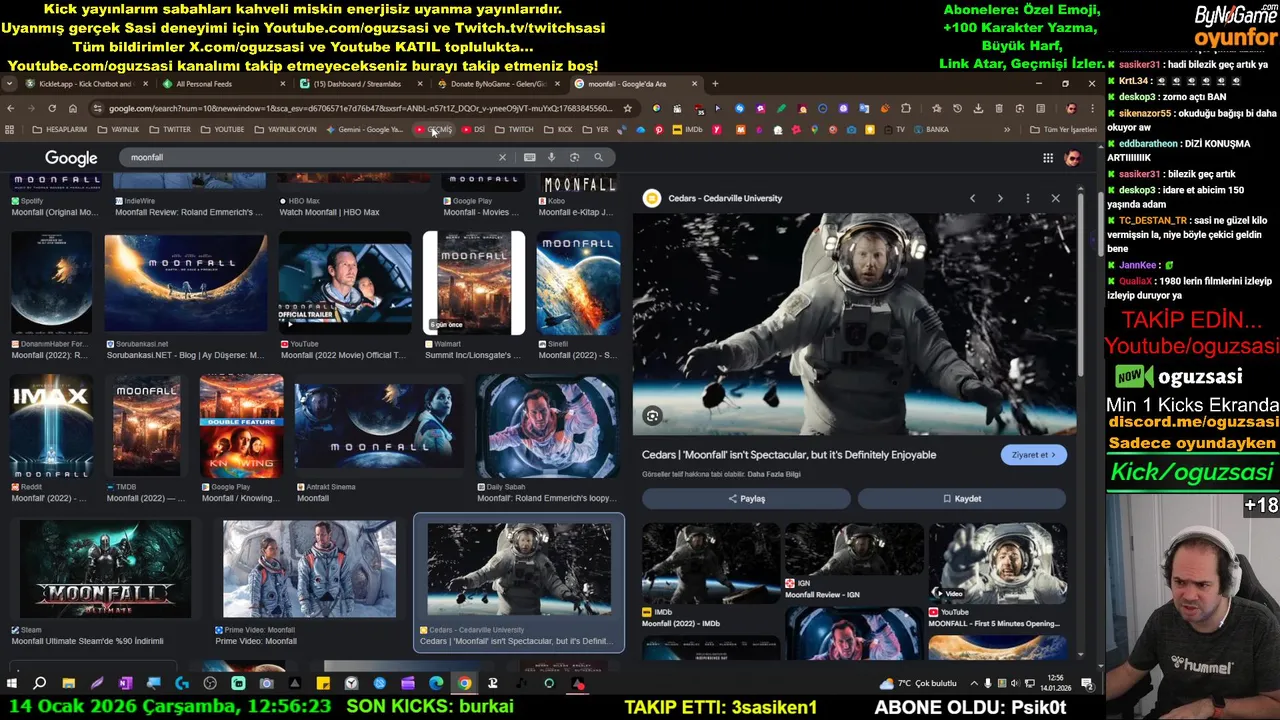
Task: Open the HESAPLARIM bookmark folder
Action: (60, 129)
